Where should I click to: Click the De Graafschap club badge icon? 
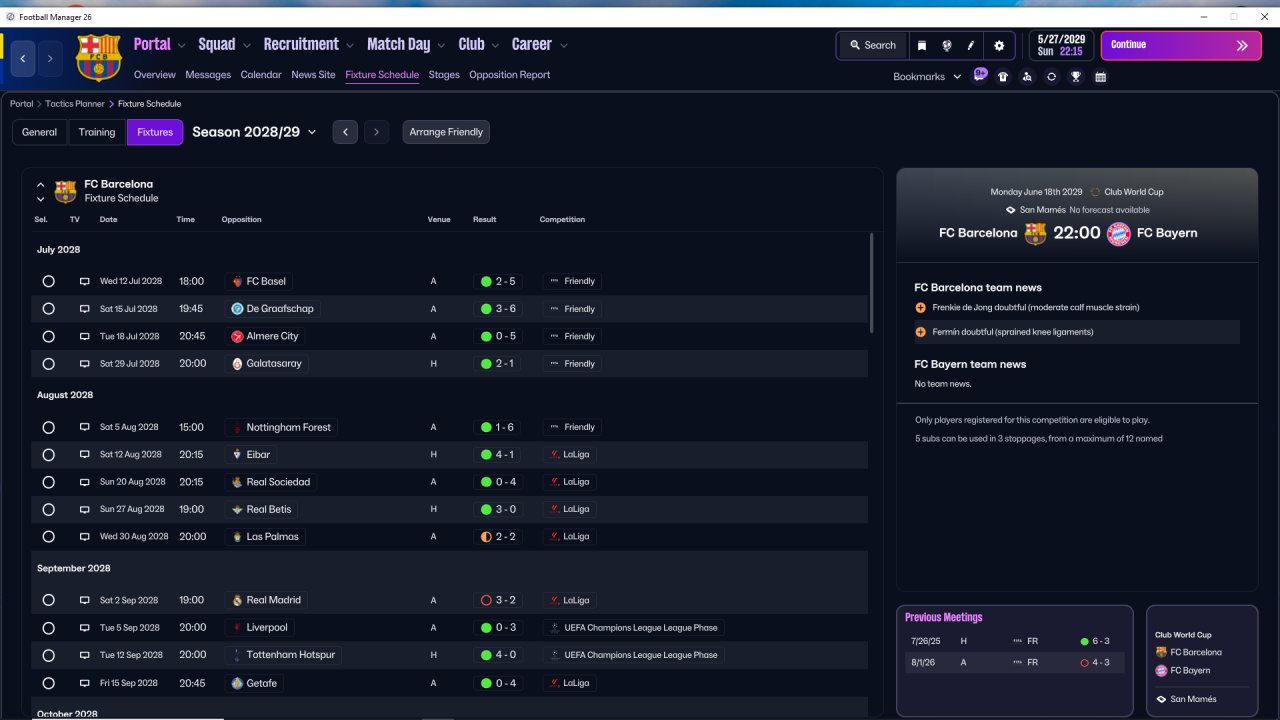[237, 309]
